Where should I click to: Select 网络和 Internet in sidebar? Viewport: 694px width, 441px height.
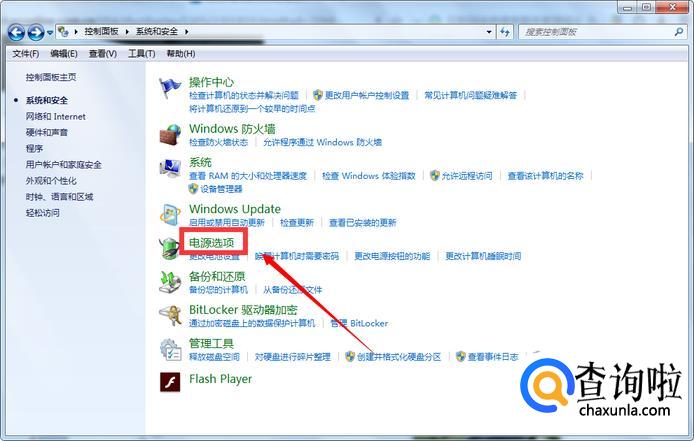point(55,116)
